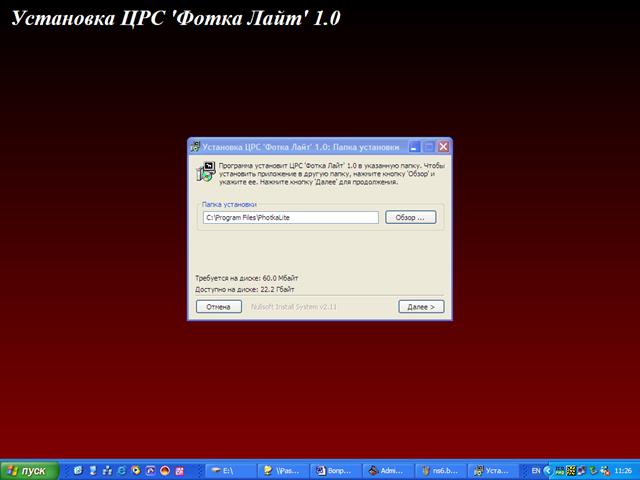Screen dimensions: 640x480
Task: Switch to the Adm... taskbar window
Action: coord(388,471)
